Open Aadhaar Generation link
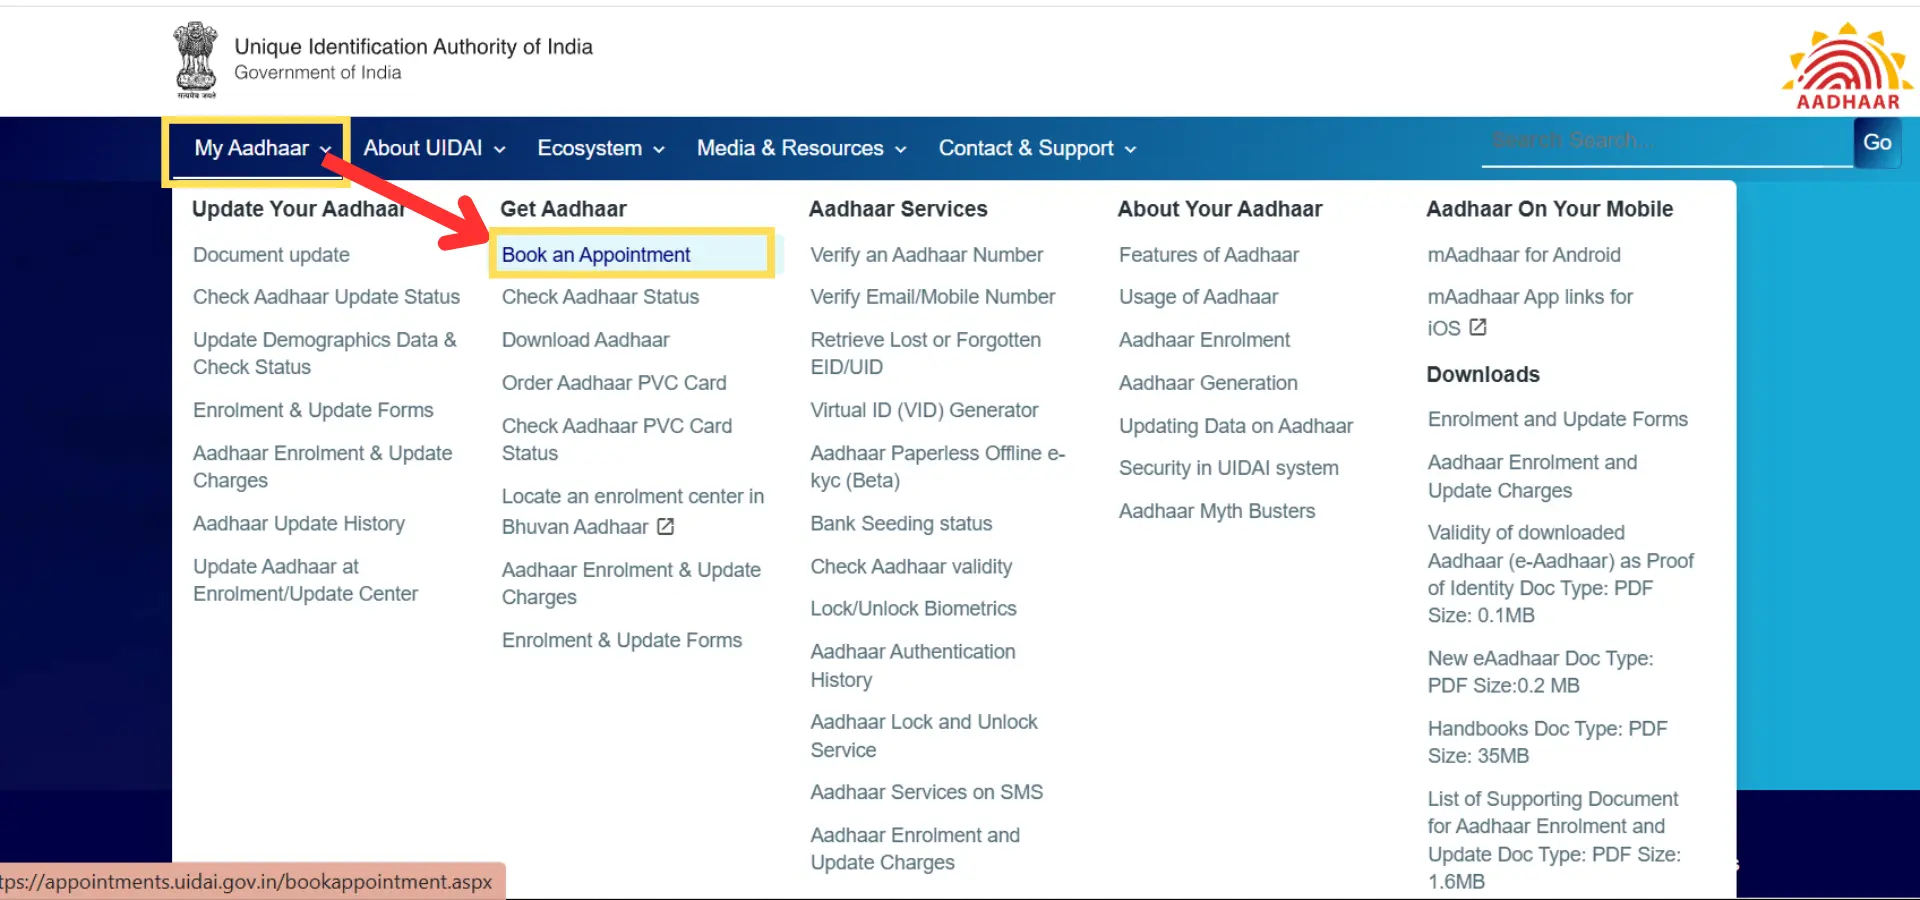This screenshot has height=900, width=1920. (x=1208, y=383)
